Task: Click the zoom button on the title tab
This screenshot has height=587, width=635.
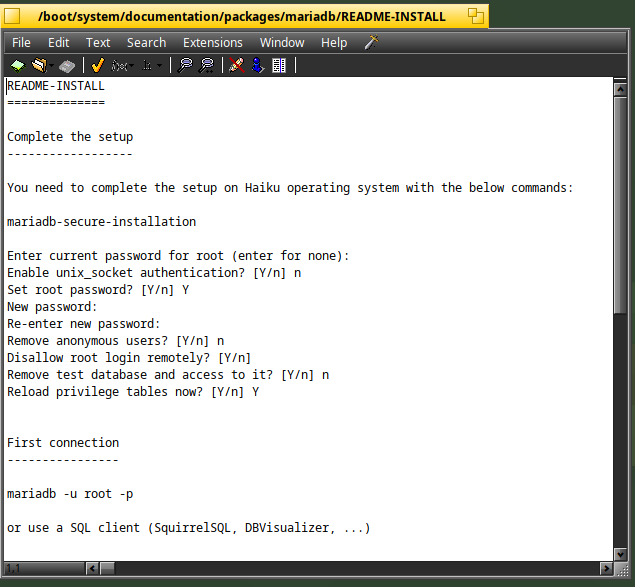Action: tap(475, 17)
